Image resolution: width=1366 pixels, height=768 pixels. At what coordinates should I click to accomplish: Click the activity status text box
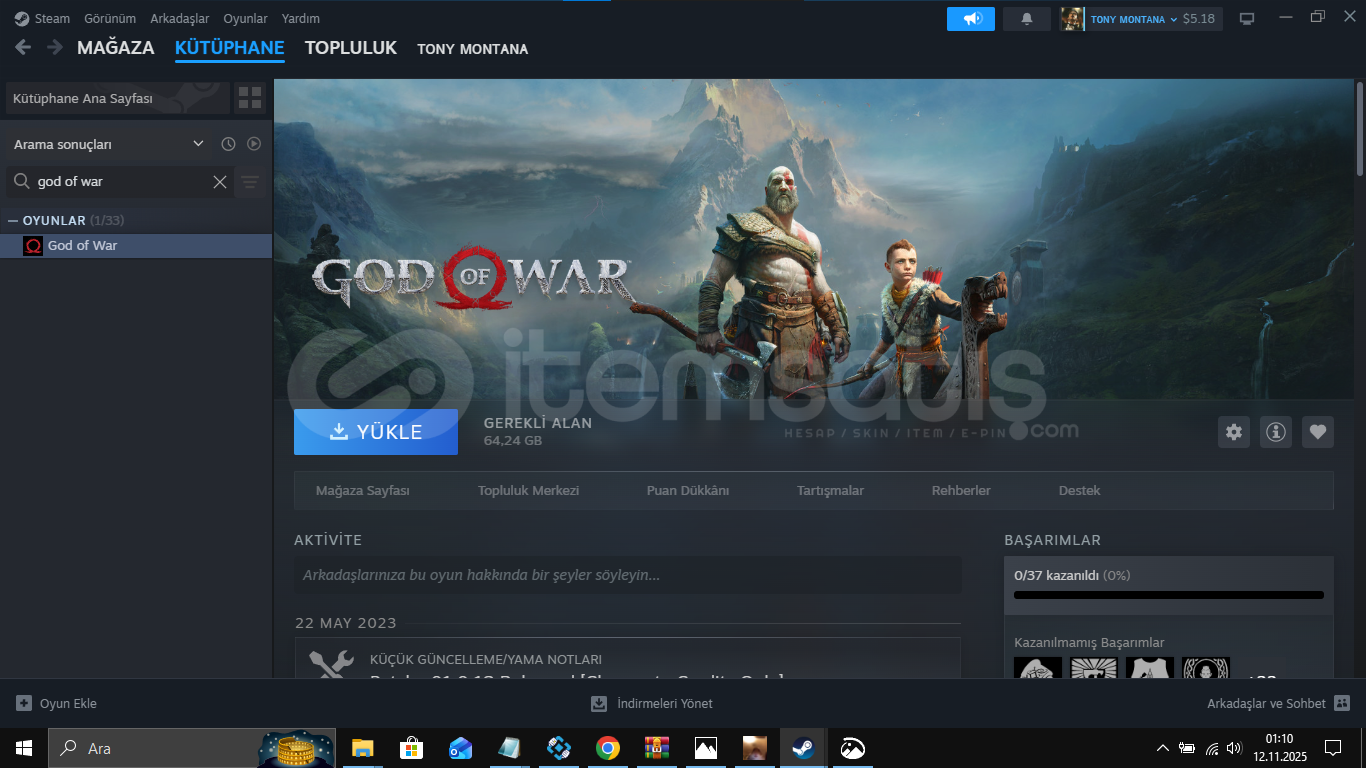pos(627,575)
